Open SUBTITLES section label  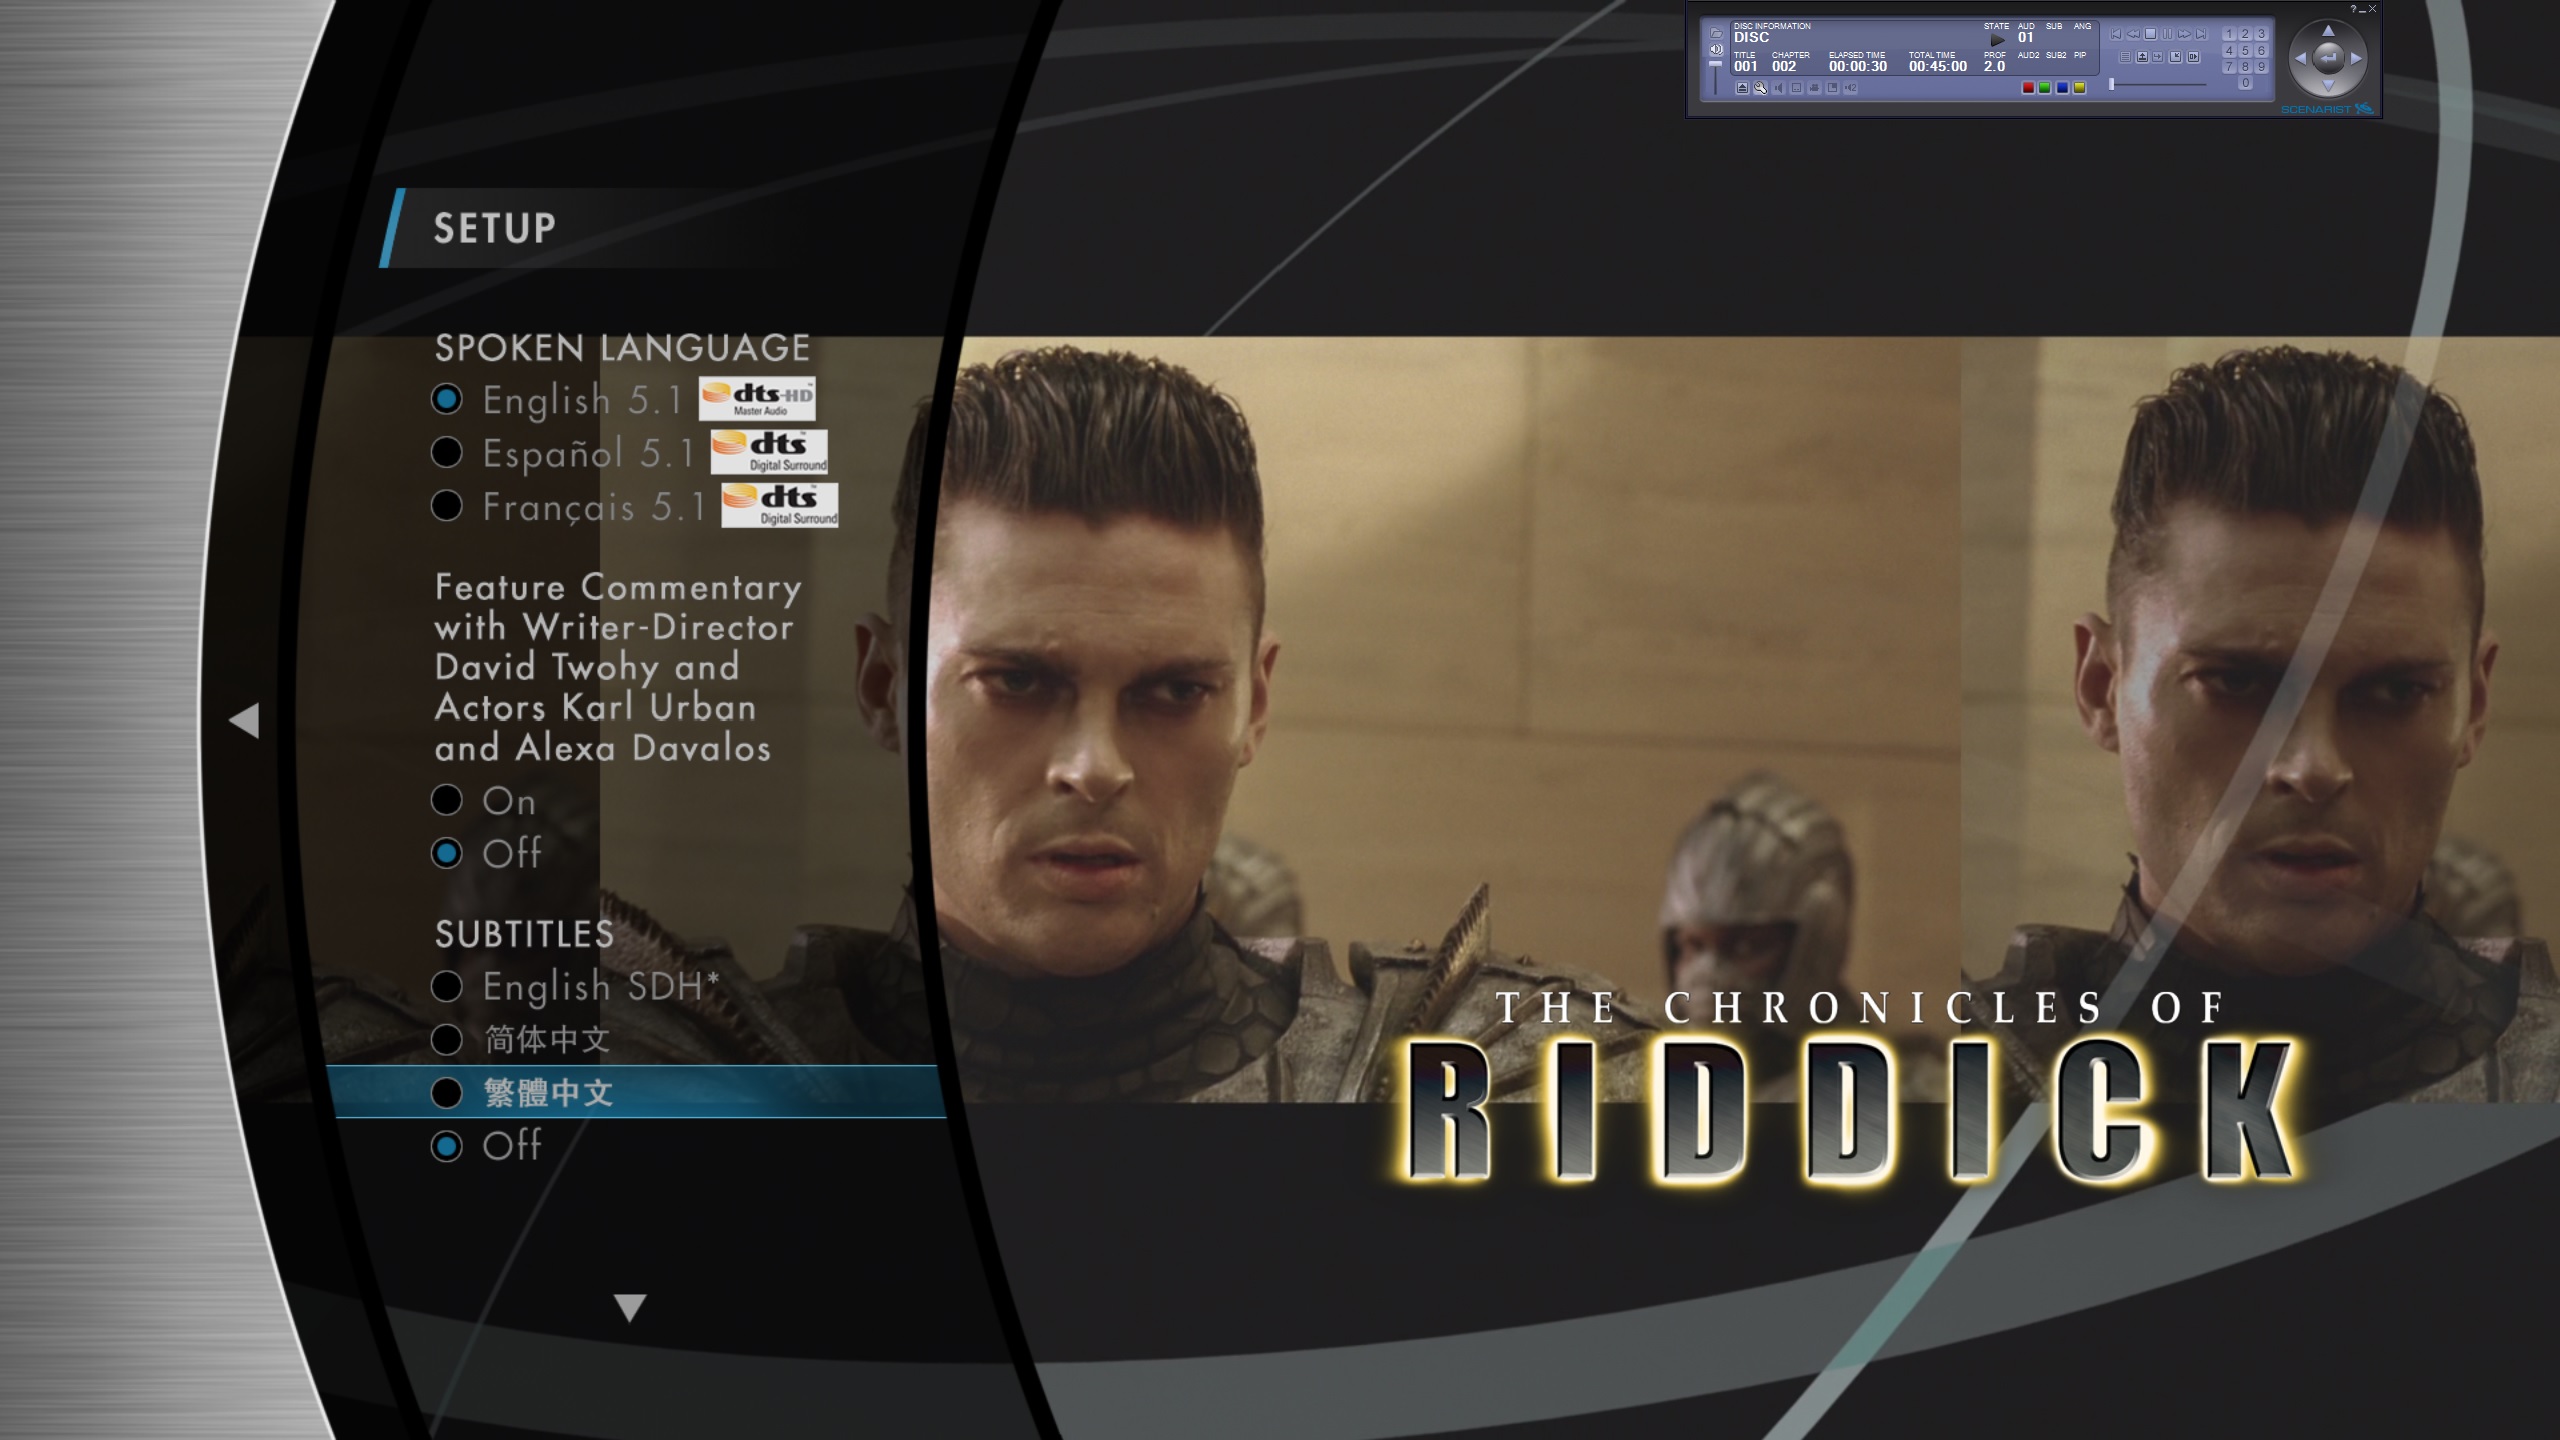[x=522, y=932]
